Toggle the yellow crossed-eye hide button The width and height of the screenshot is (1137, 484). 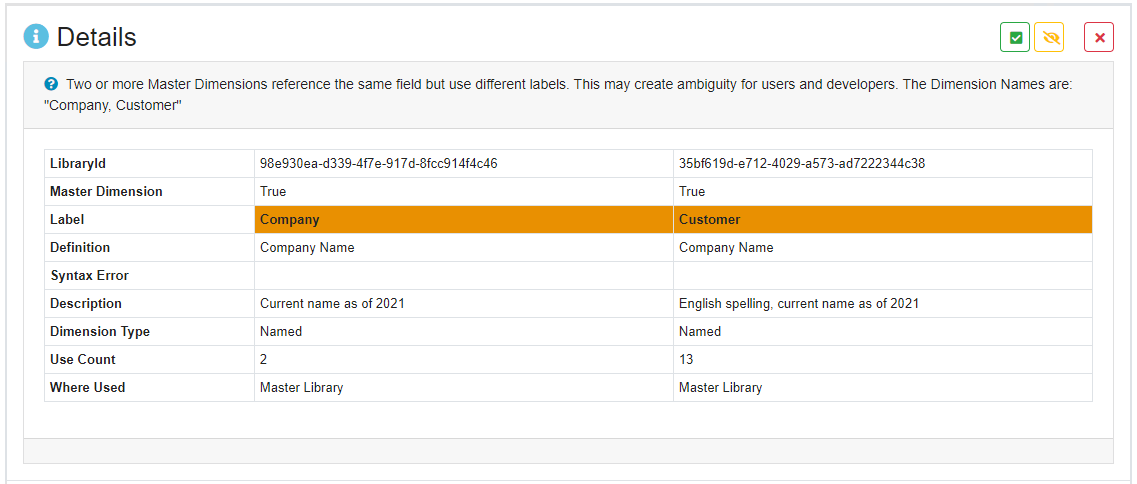pos(1049,38)
